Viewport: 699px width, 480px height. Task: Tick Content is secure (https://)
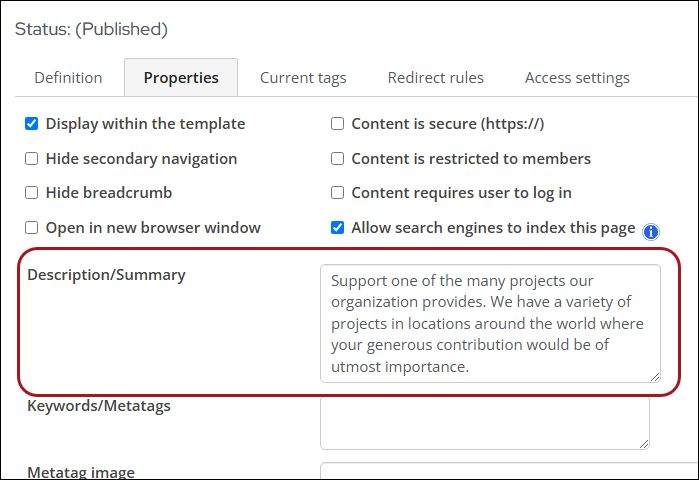(337, 123)
